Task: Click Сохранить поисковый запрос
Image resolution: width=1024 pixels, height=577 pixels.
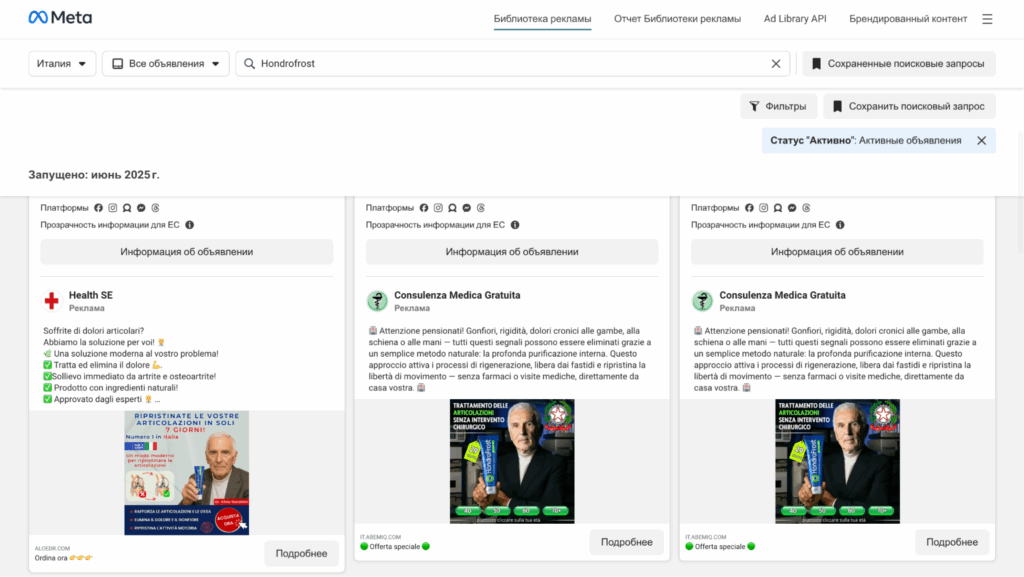Action: click(909, 106)
